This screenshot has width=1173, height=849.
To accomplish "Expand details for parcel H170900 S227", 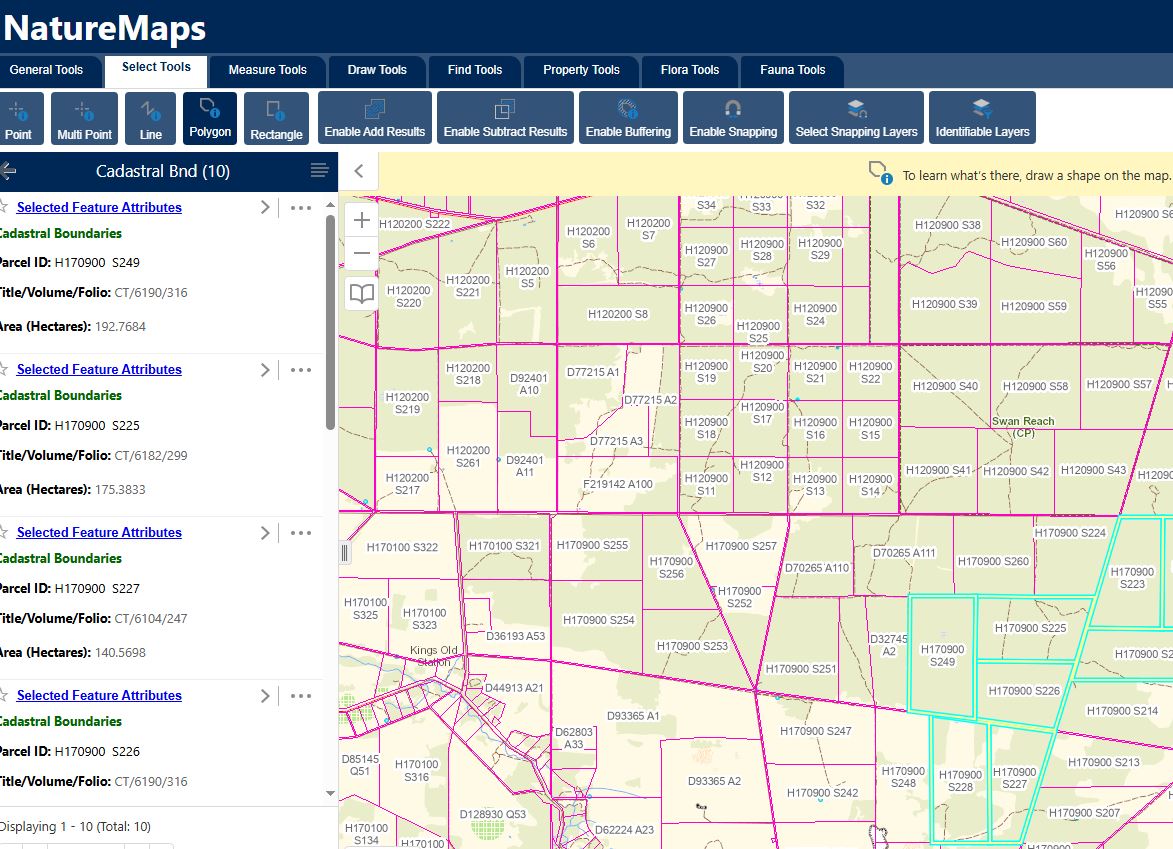I will tap(265, 533).
